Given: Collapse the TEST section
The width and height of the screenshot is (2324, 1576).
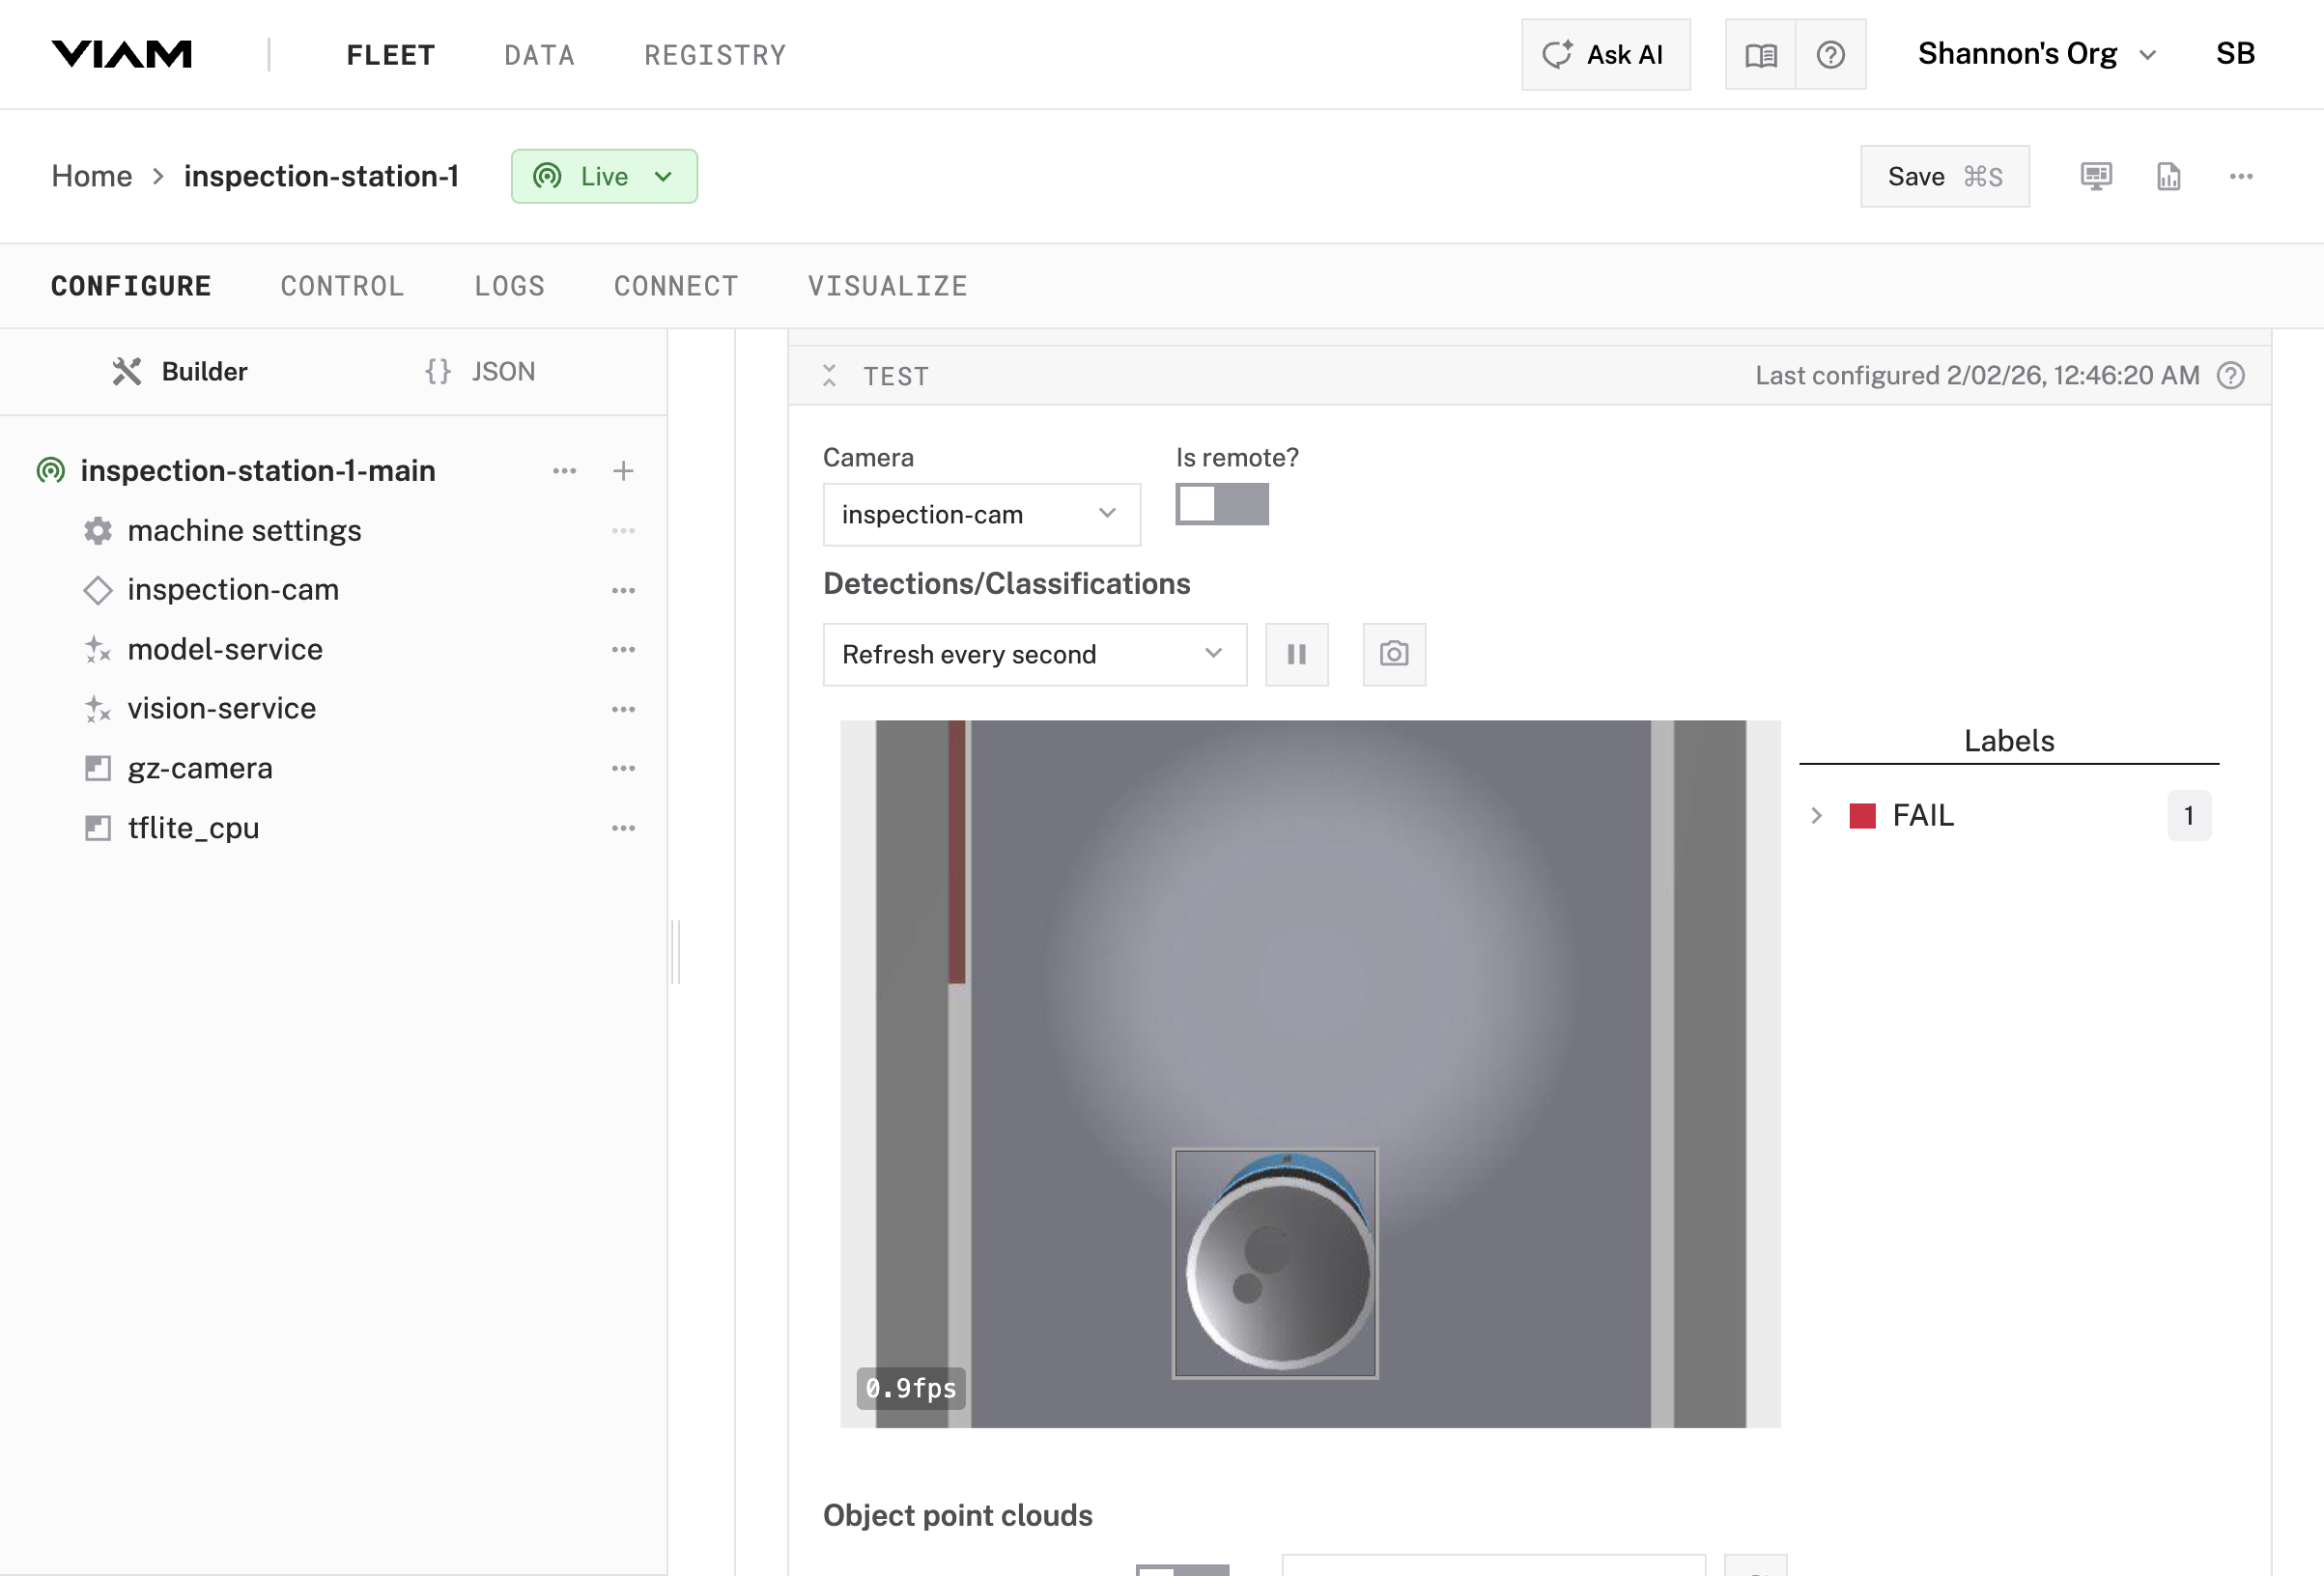Looking at the screenshot, I should [x=829, y=376].
